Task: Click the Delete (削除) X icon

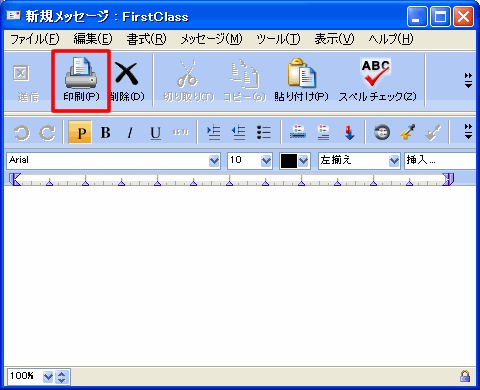Action: 126,73
